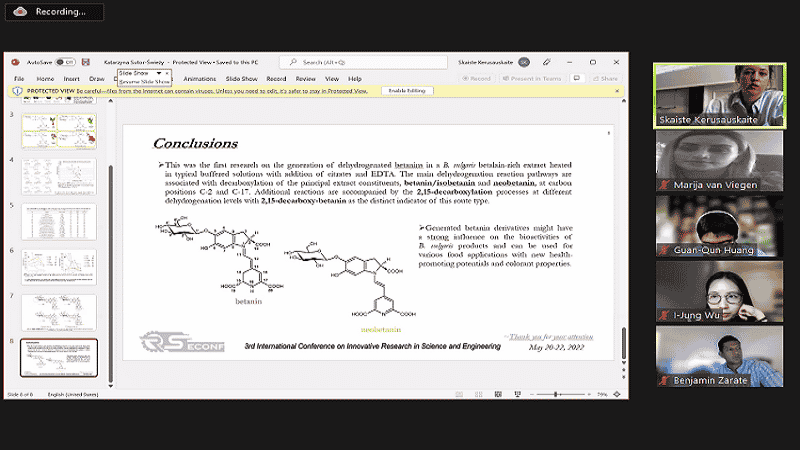Click the Conclusions slide title

coord(195,143)
